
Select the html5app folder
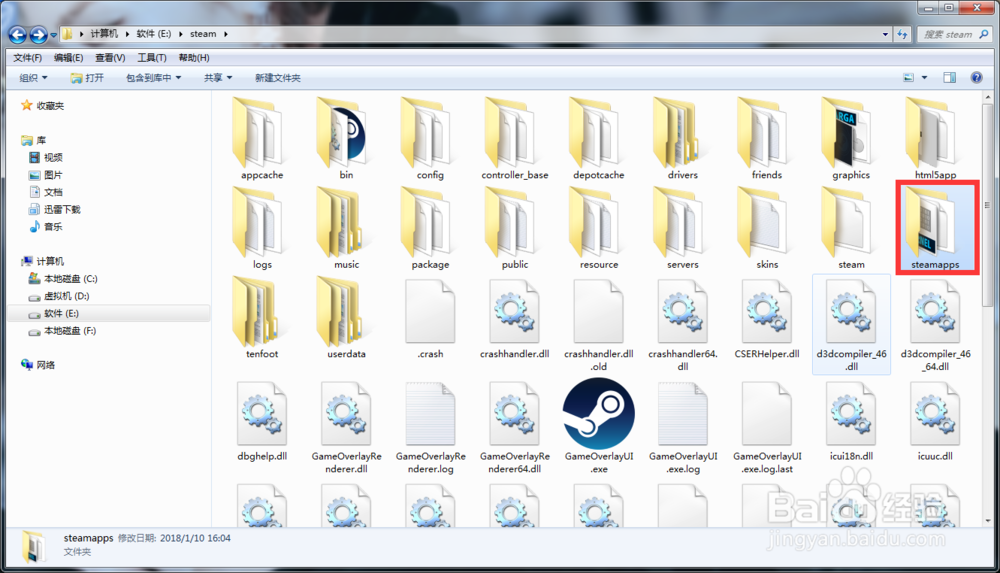[935, 139]
